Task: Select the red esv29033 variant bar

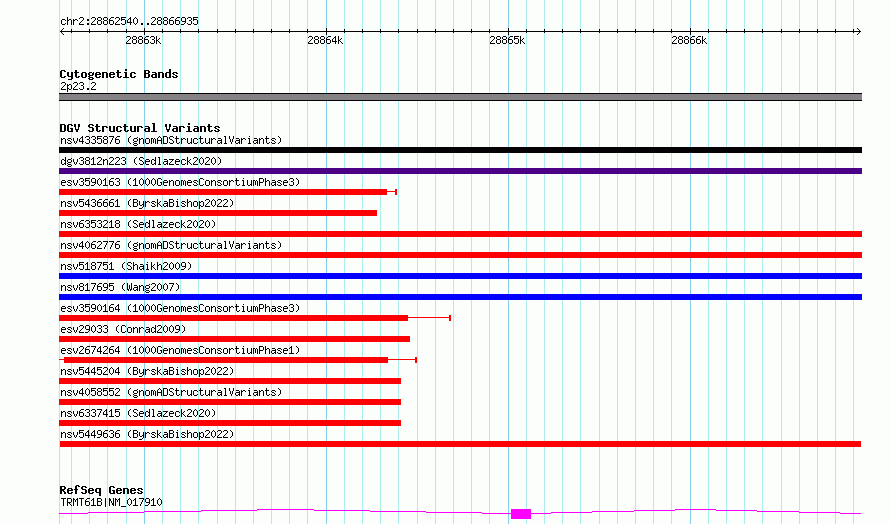Action: pos(234,339)
